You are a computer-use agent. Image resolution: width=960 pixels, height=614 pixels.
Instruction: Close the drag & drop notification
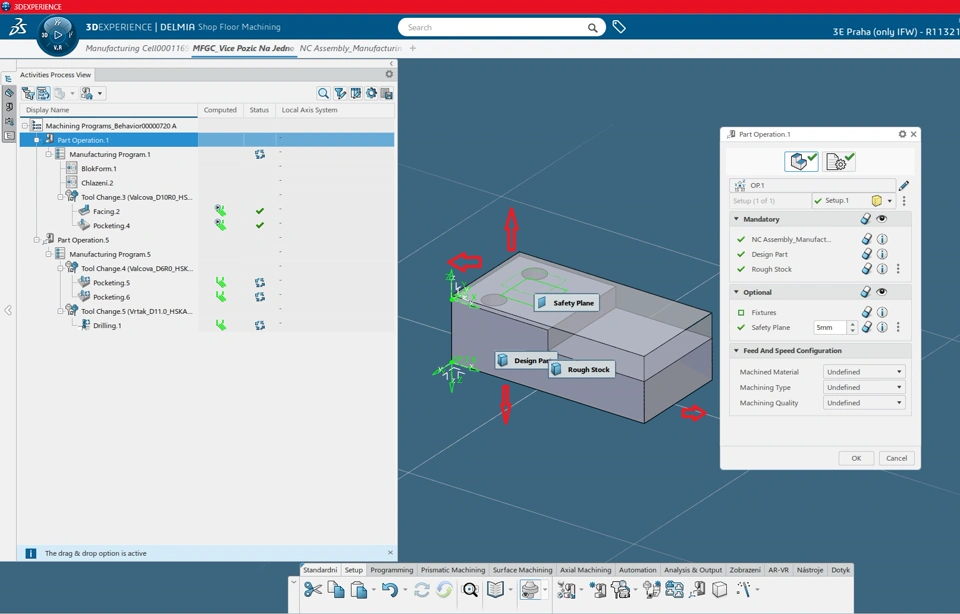[390, 552]
